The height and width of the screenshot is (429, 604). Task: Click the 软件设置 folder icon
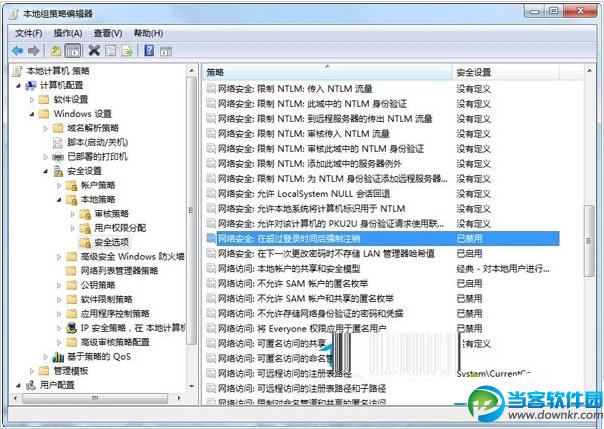[44, 100]
